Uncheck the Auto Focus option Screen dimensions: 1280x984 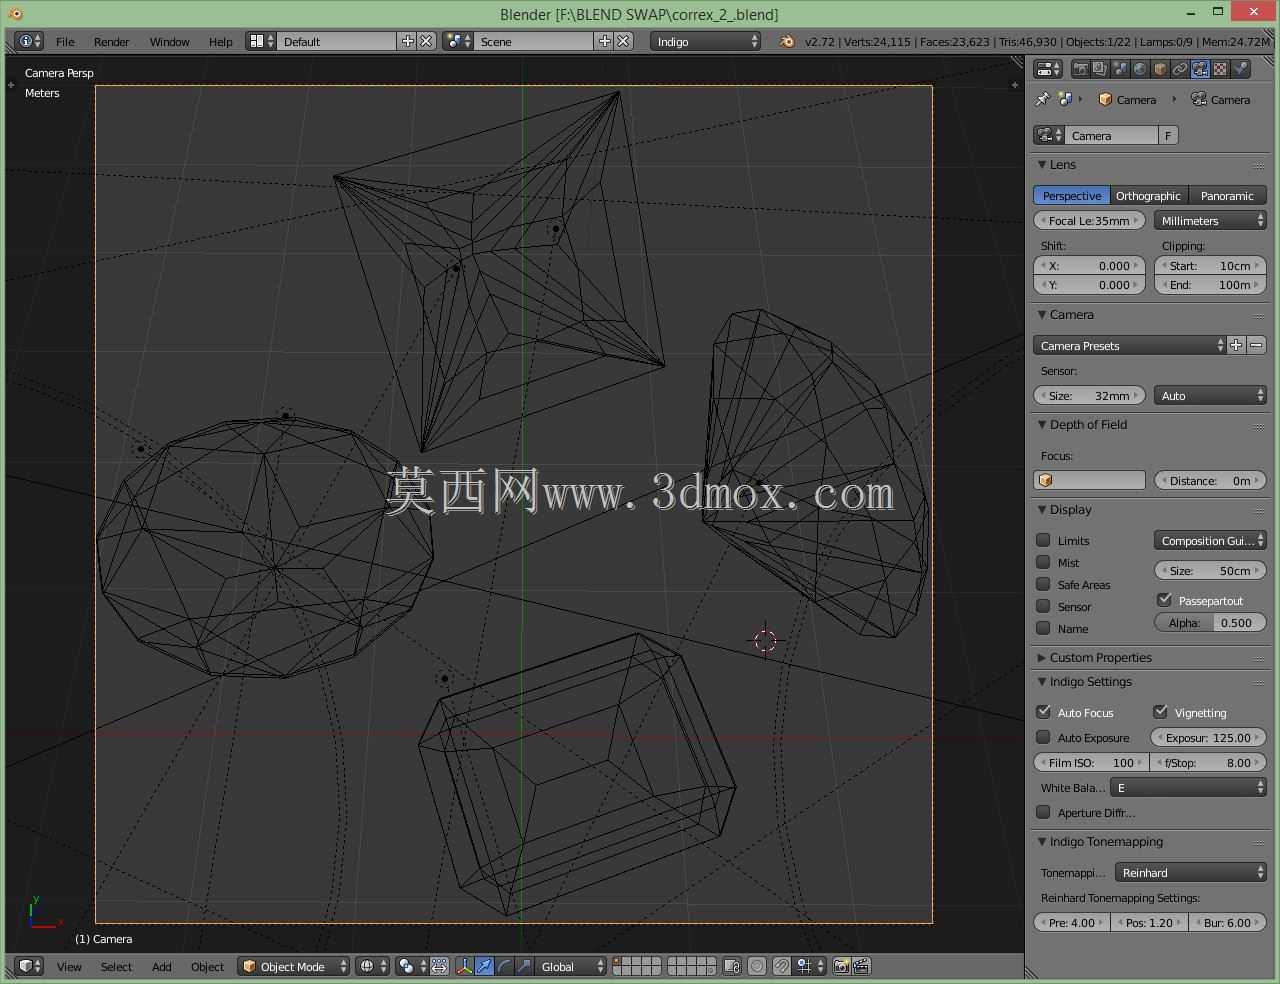click(x=1043, y=712)
